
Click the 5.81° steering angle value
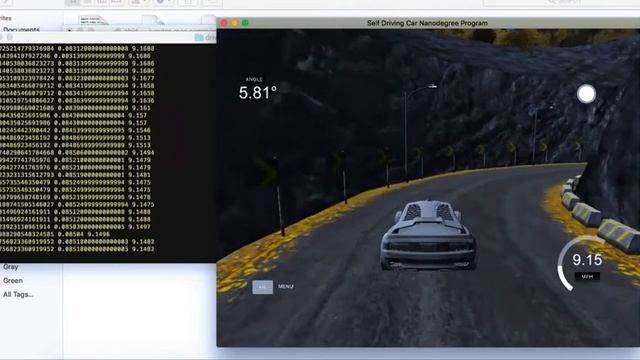(258, 93)
